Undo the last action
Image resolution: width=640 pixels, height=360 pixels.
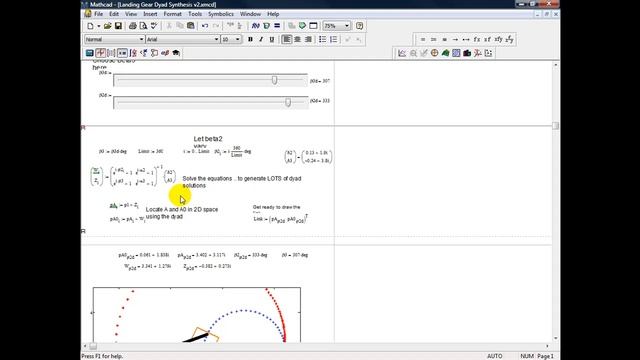[x=205, y=26]
